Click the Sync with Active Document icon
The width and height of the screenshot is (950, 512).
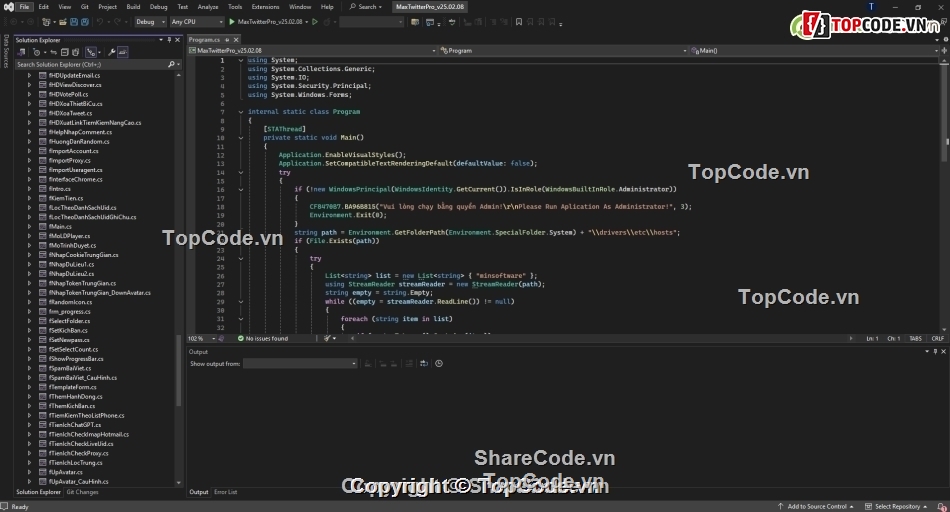tap(53, 52)
